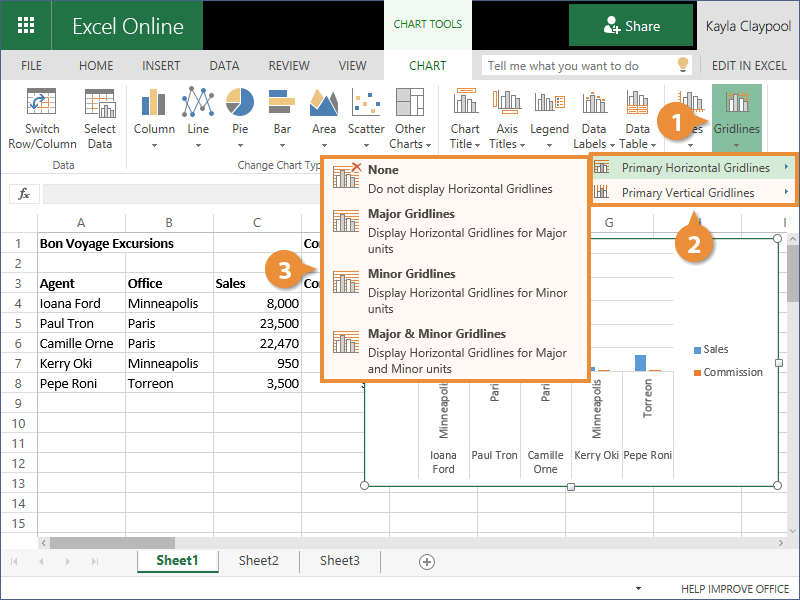Select the Scatter chart icon
Viewport: 800px width, 600px height.
click(x=366, y=104)
